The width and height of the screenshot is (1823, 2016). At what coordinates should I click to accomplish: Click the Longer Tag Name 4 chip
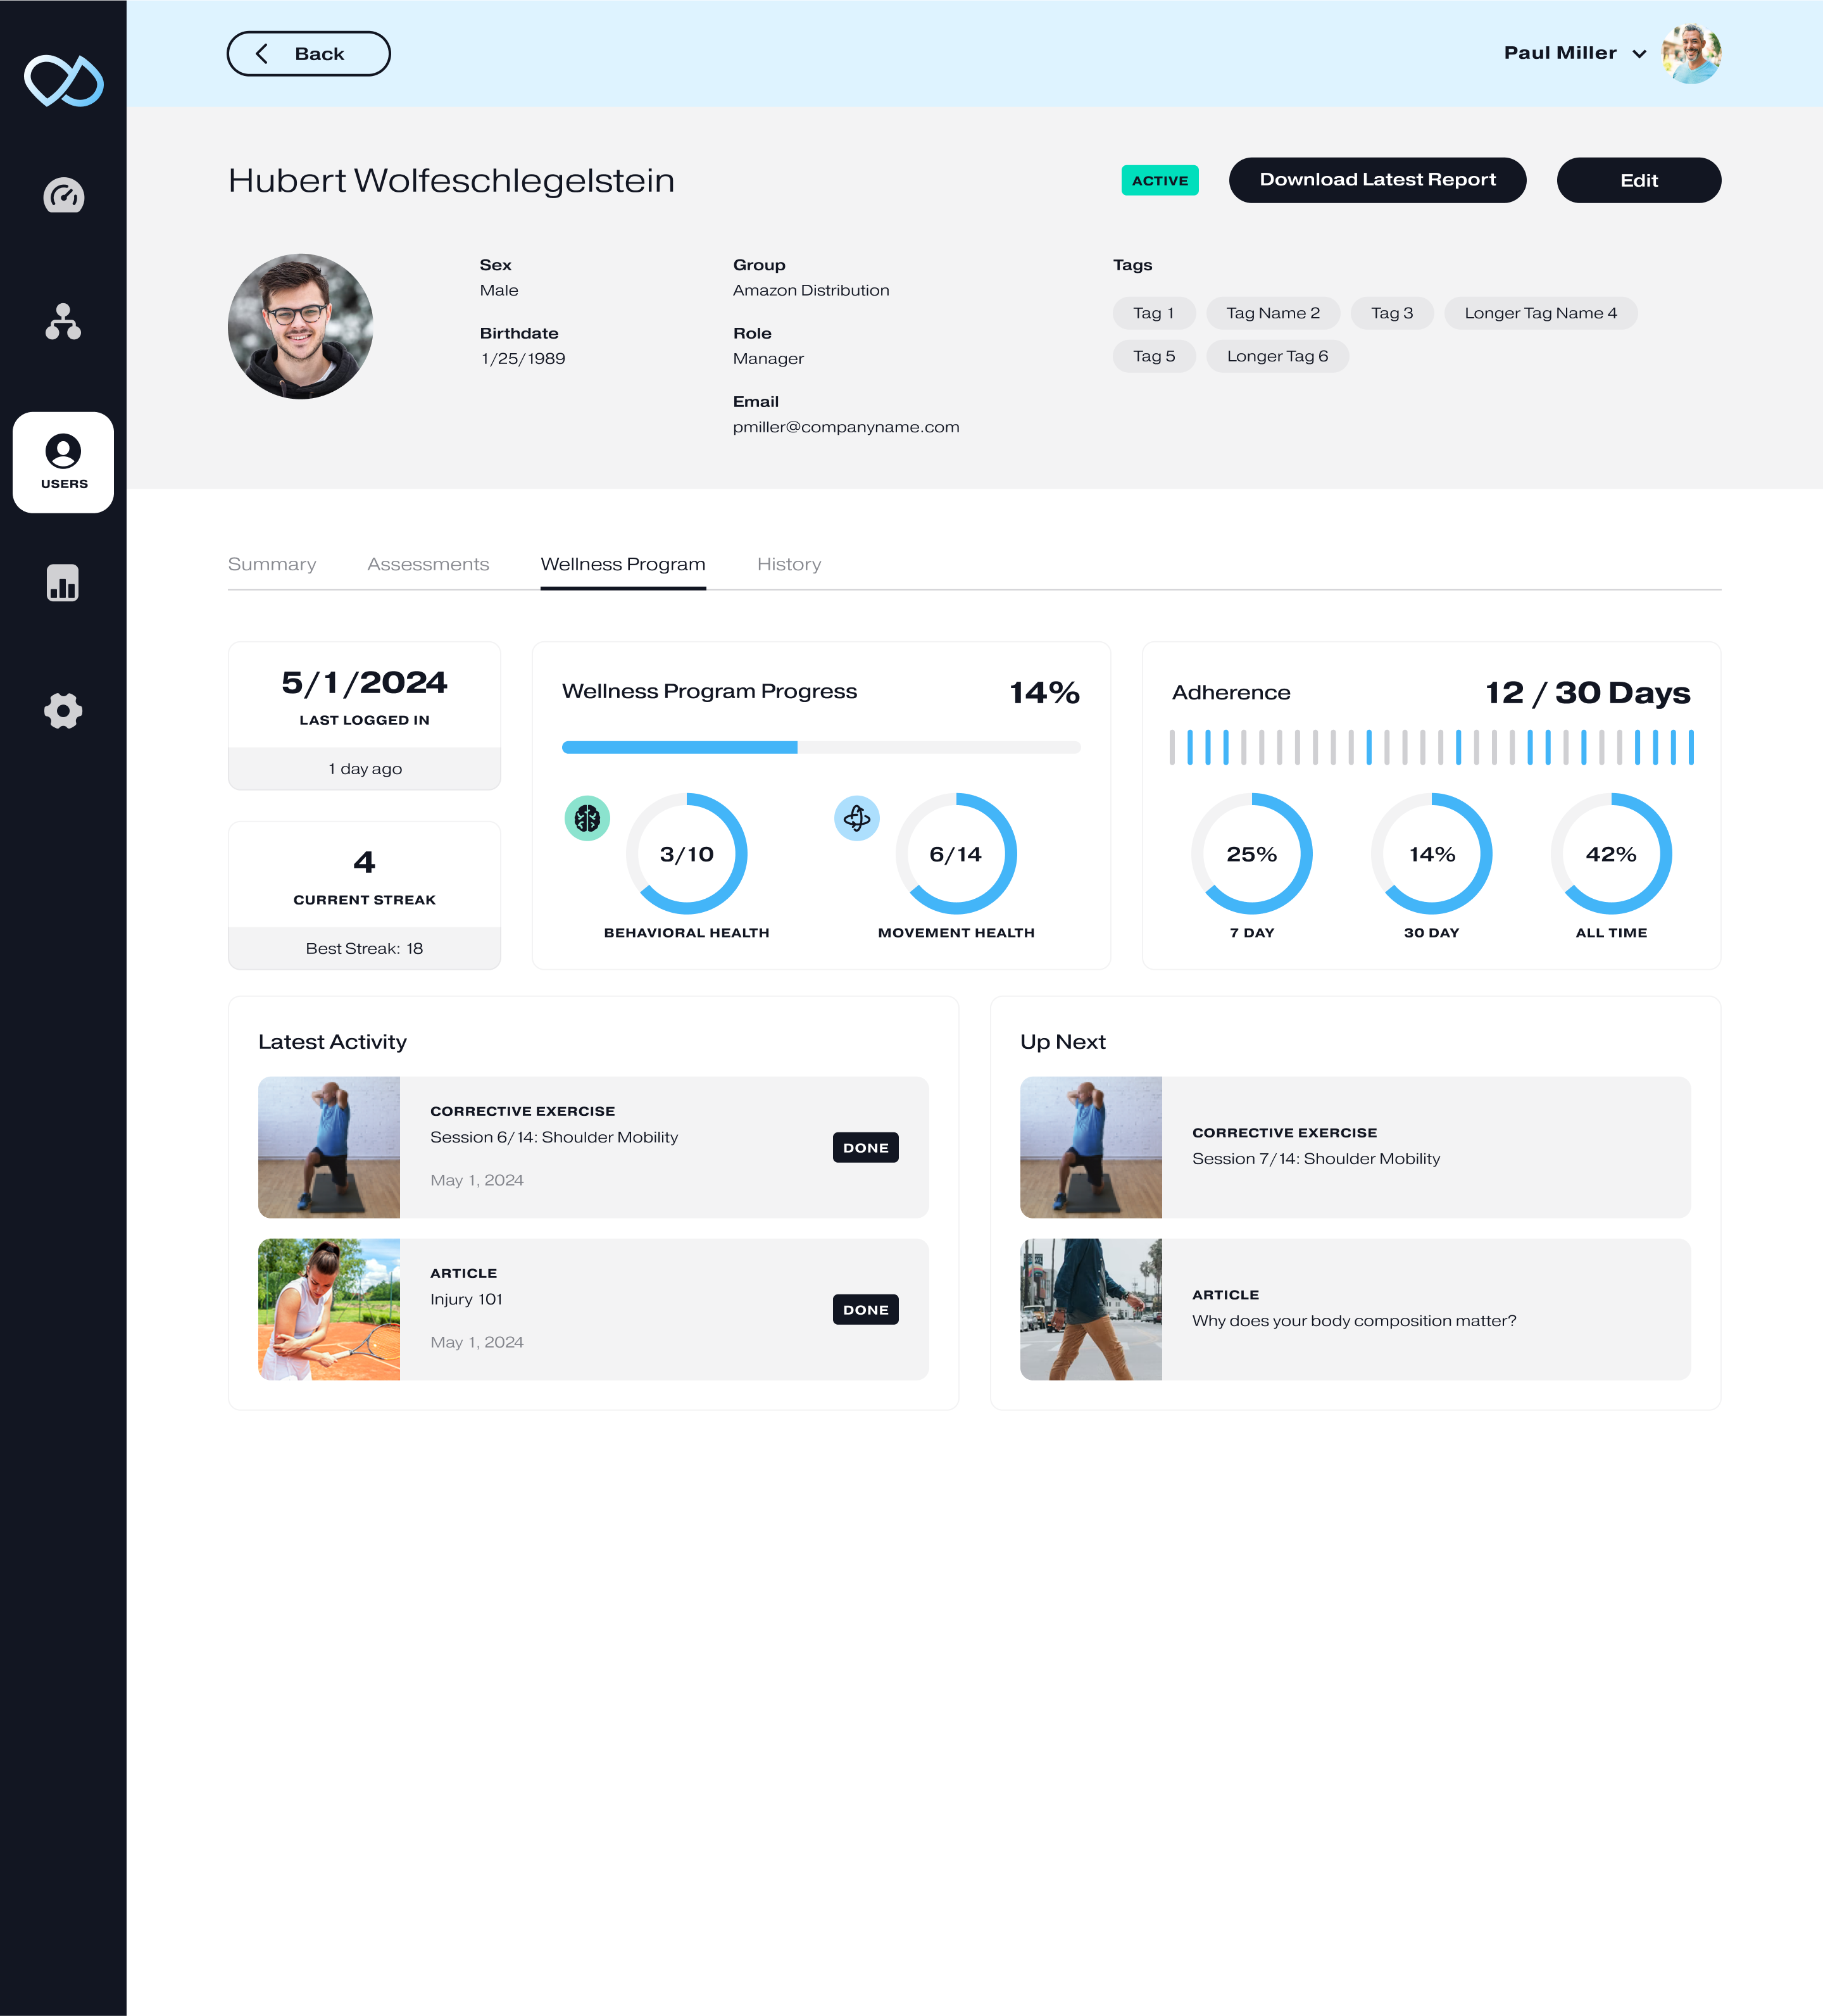[1540, 313]
